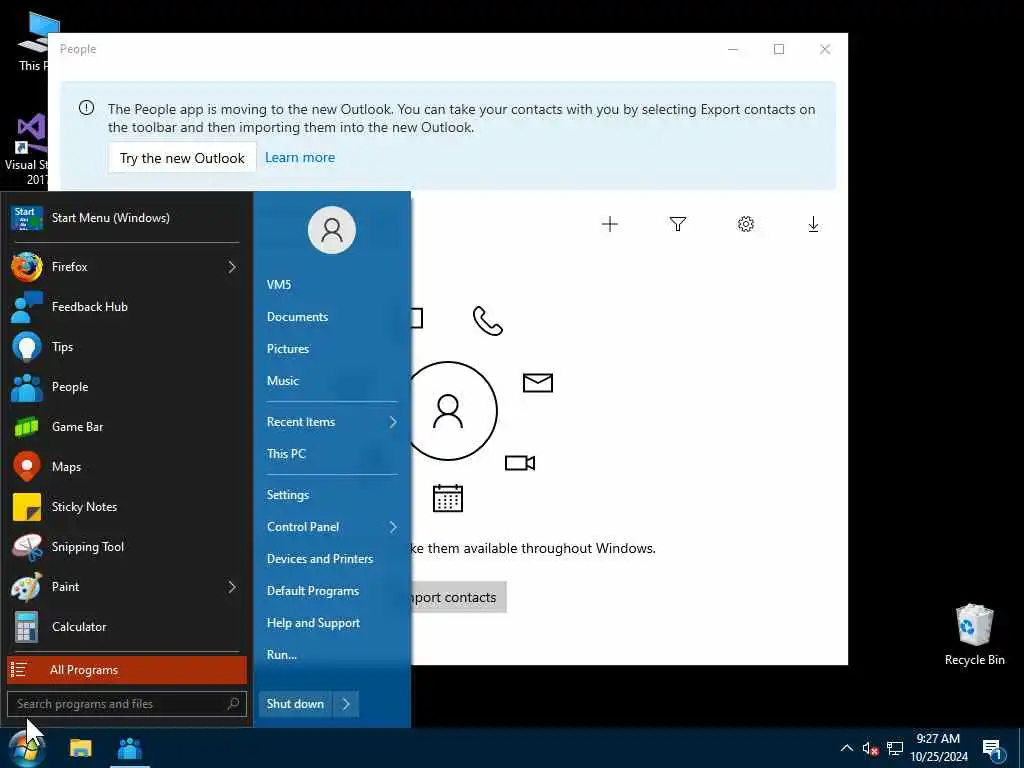1024x768 pixels.
Task: Minimize the People window
Action: pyautogui.click(x=733, y=49)
